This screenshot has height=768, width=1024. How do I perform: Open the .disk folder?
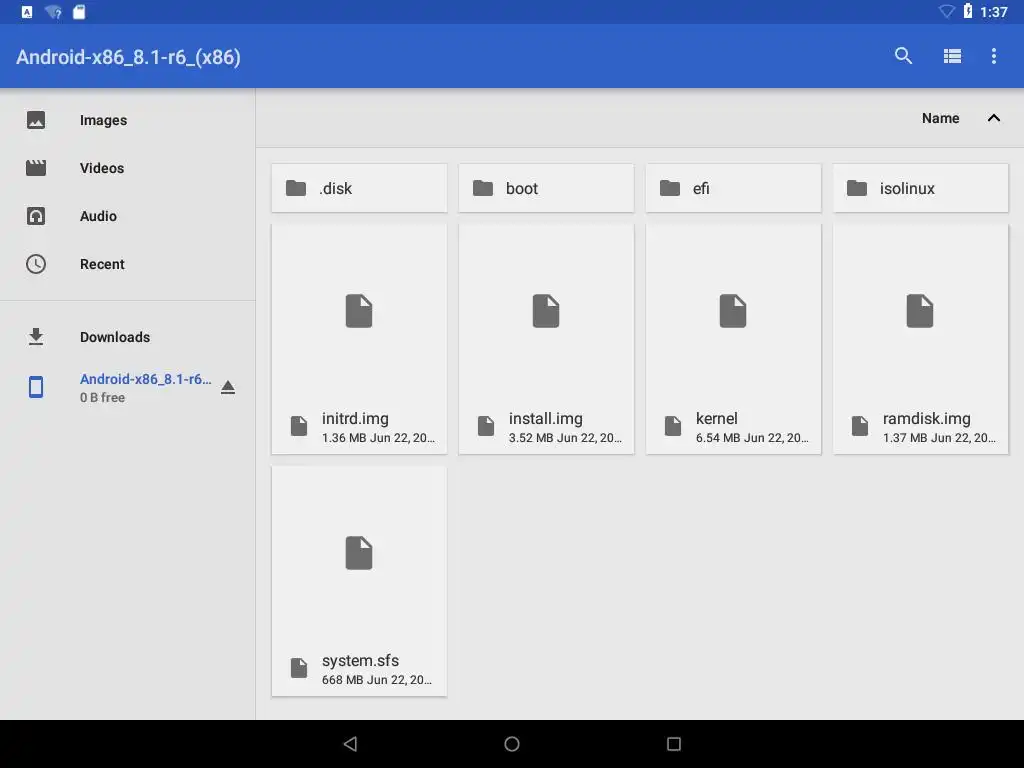click(x=359, y=188)
